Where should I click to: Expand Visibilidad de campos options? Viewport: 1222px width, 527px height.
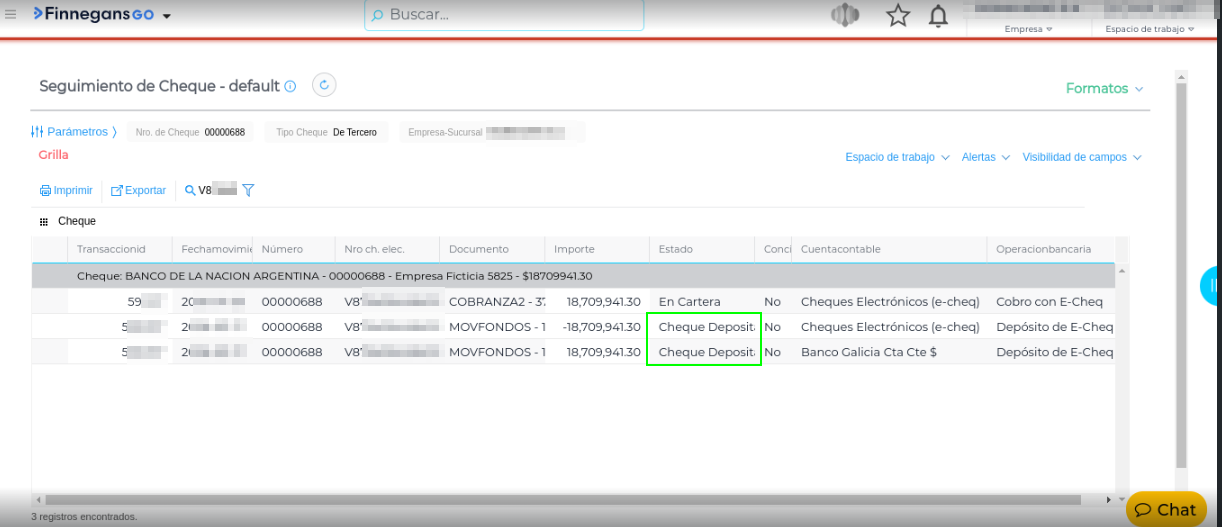[x=1081, y=157]
